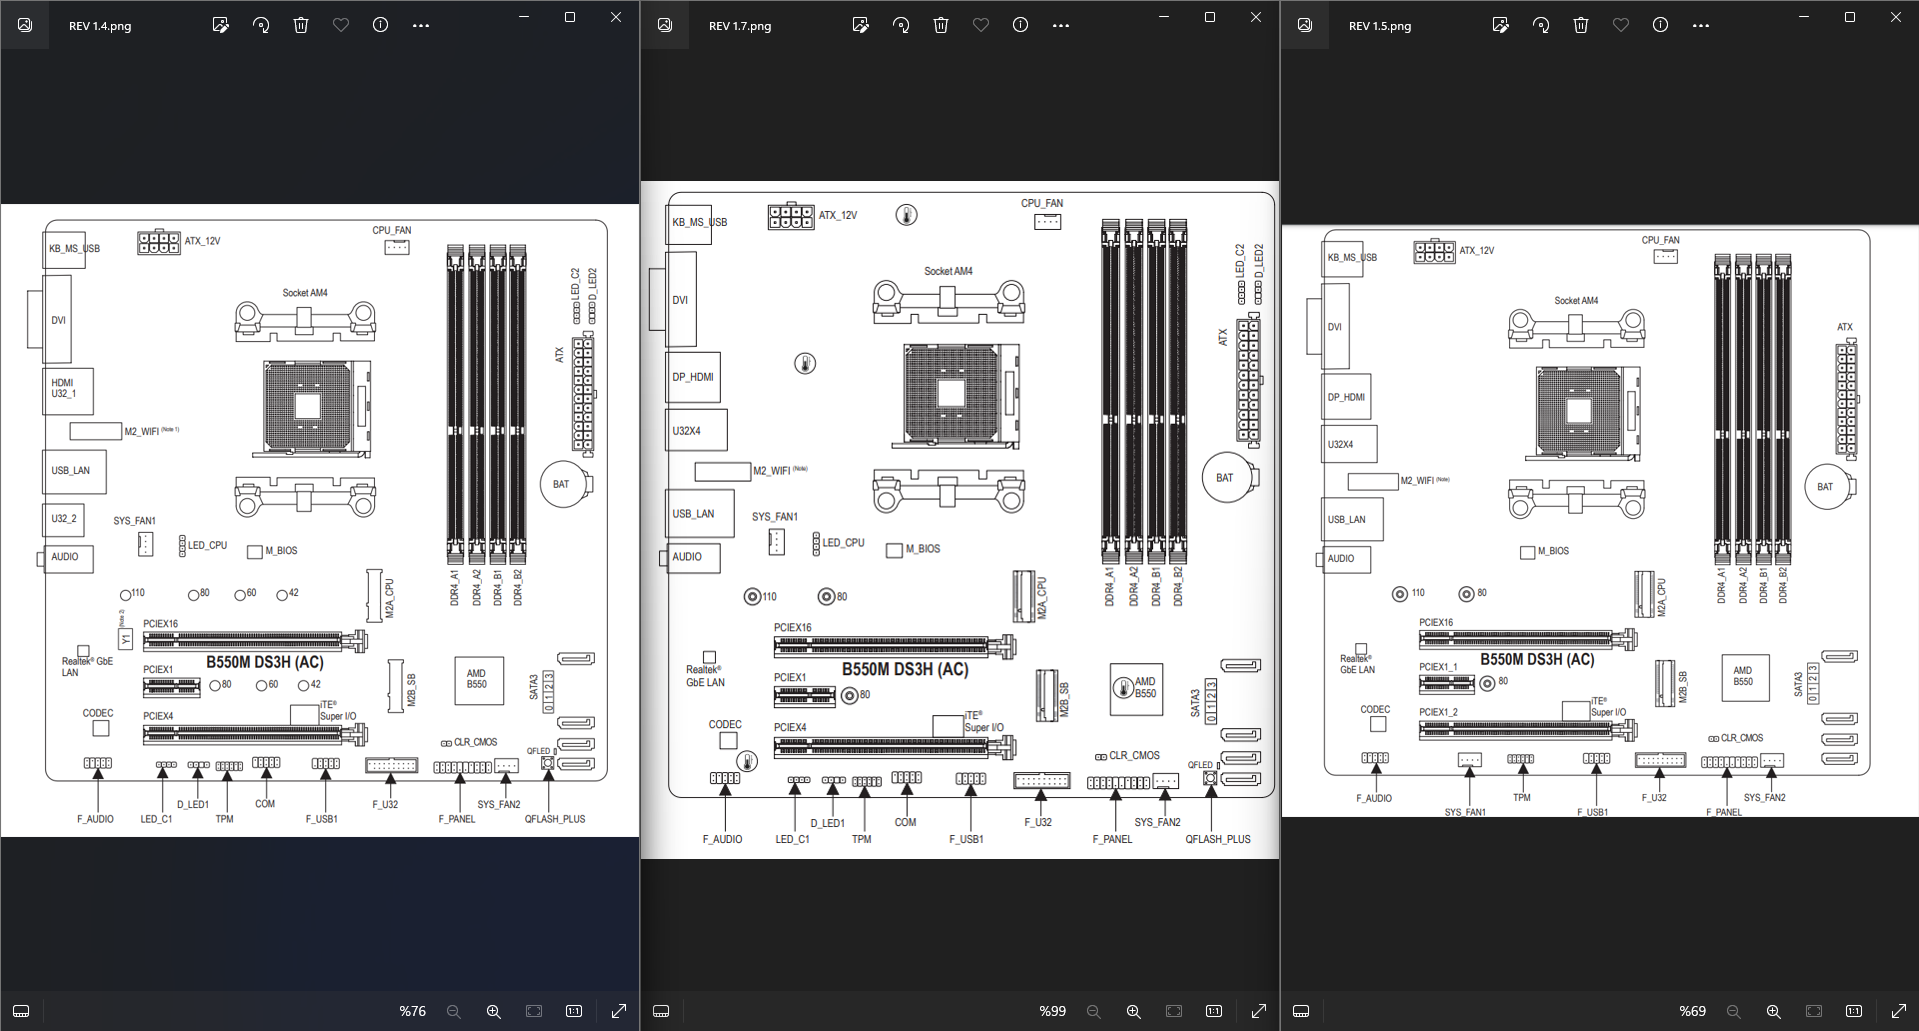Enter full screen in REV 1.7.png window

pos(1259,1011)
